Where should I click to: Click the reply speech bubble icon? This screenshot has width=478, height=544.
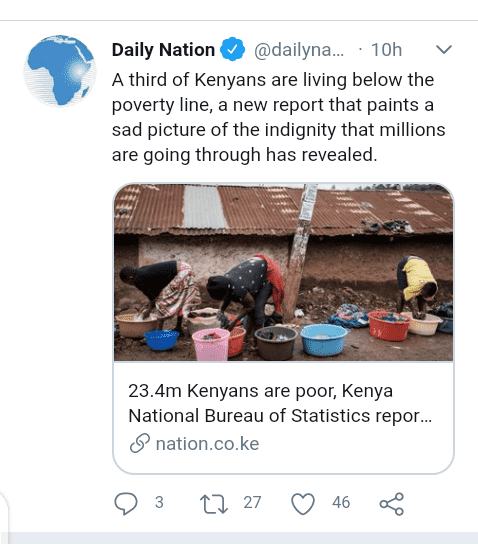126,503
